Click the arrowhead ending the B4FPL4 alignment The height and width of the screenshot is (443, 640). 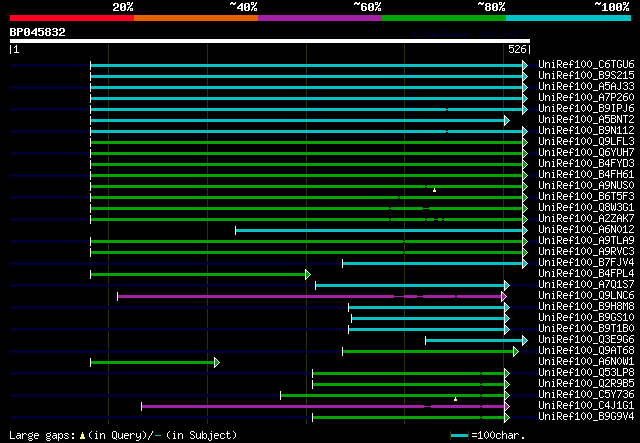[308, 274]
